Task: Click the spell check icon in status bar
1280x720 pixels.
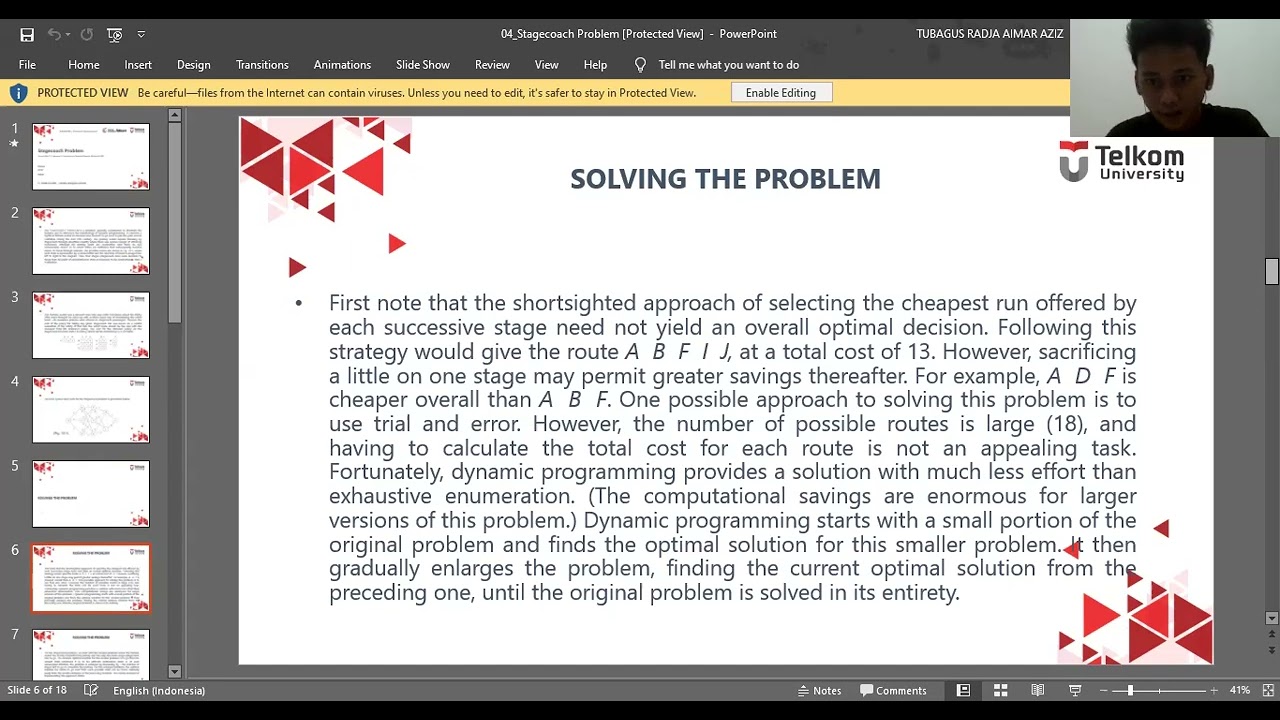Action: click(x=91, y=691)
